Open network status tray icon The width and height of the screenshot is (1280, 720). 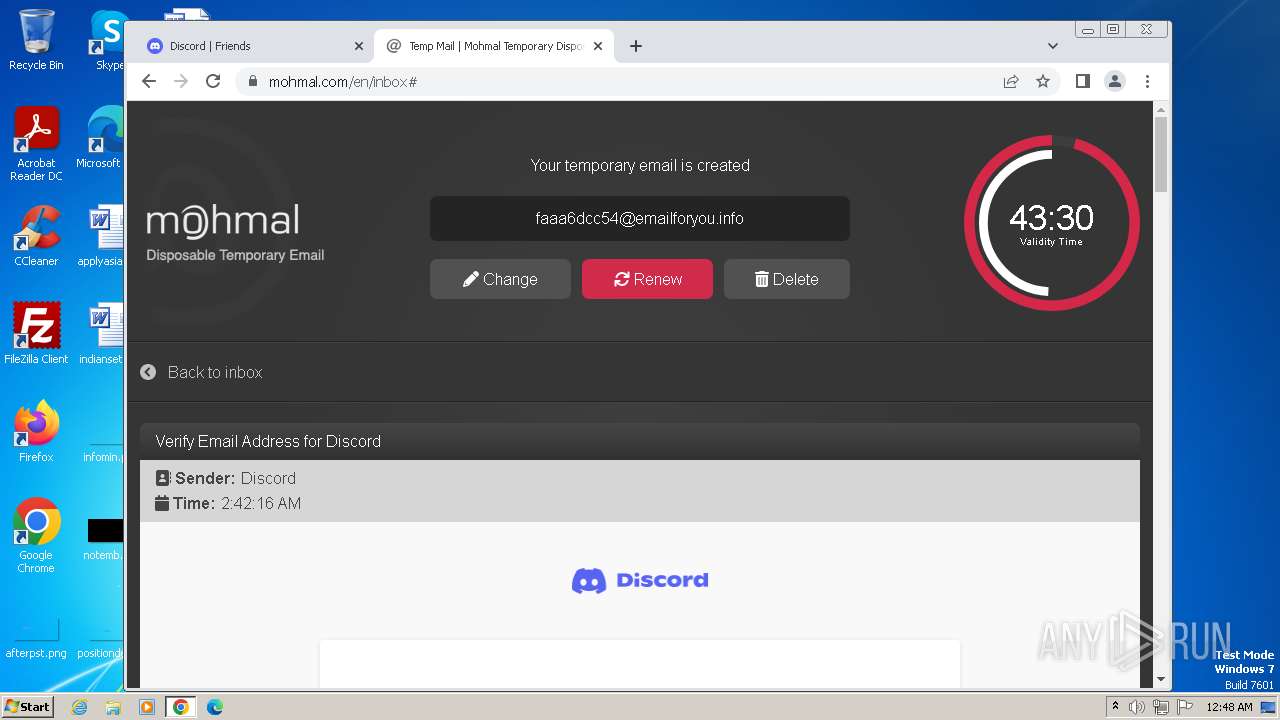click(x=1161, y=707)
